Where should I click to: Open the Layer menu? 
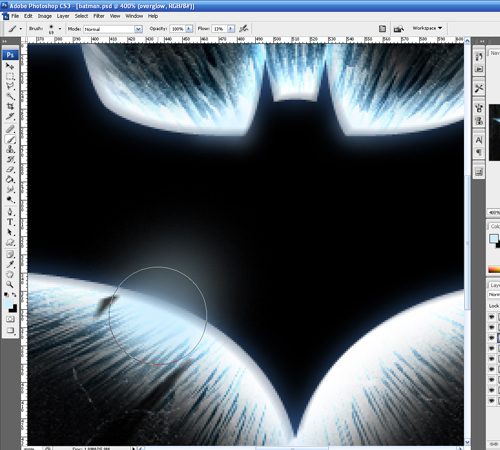tap(63, 16)
